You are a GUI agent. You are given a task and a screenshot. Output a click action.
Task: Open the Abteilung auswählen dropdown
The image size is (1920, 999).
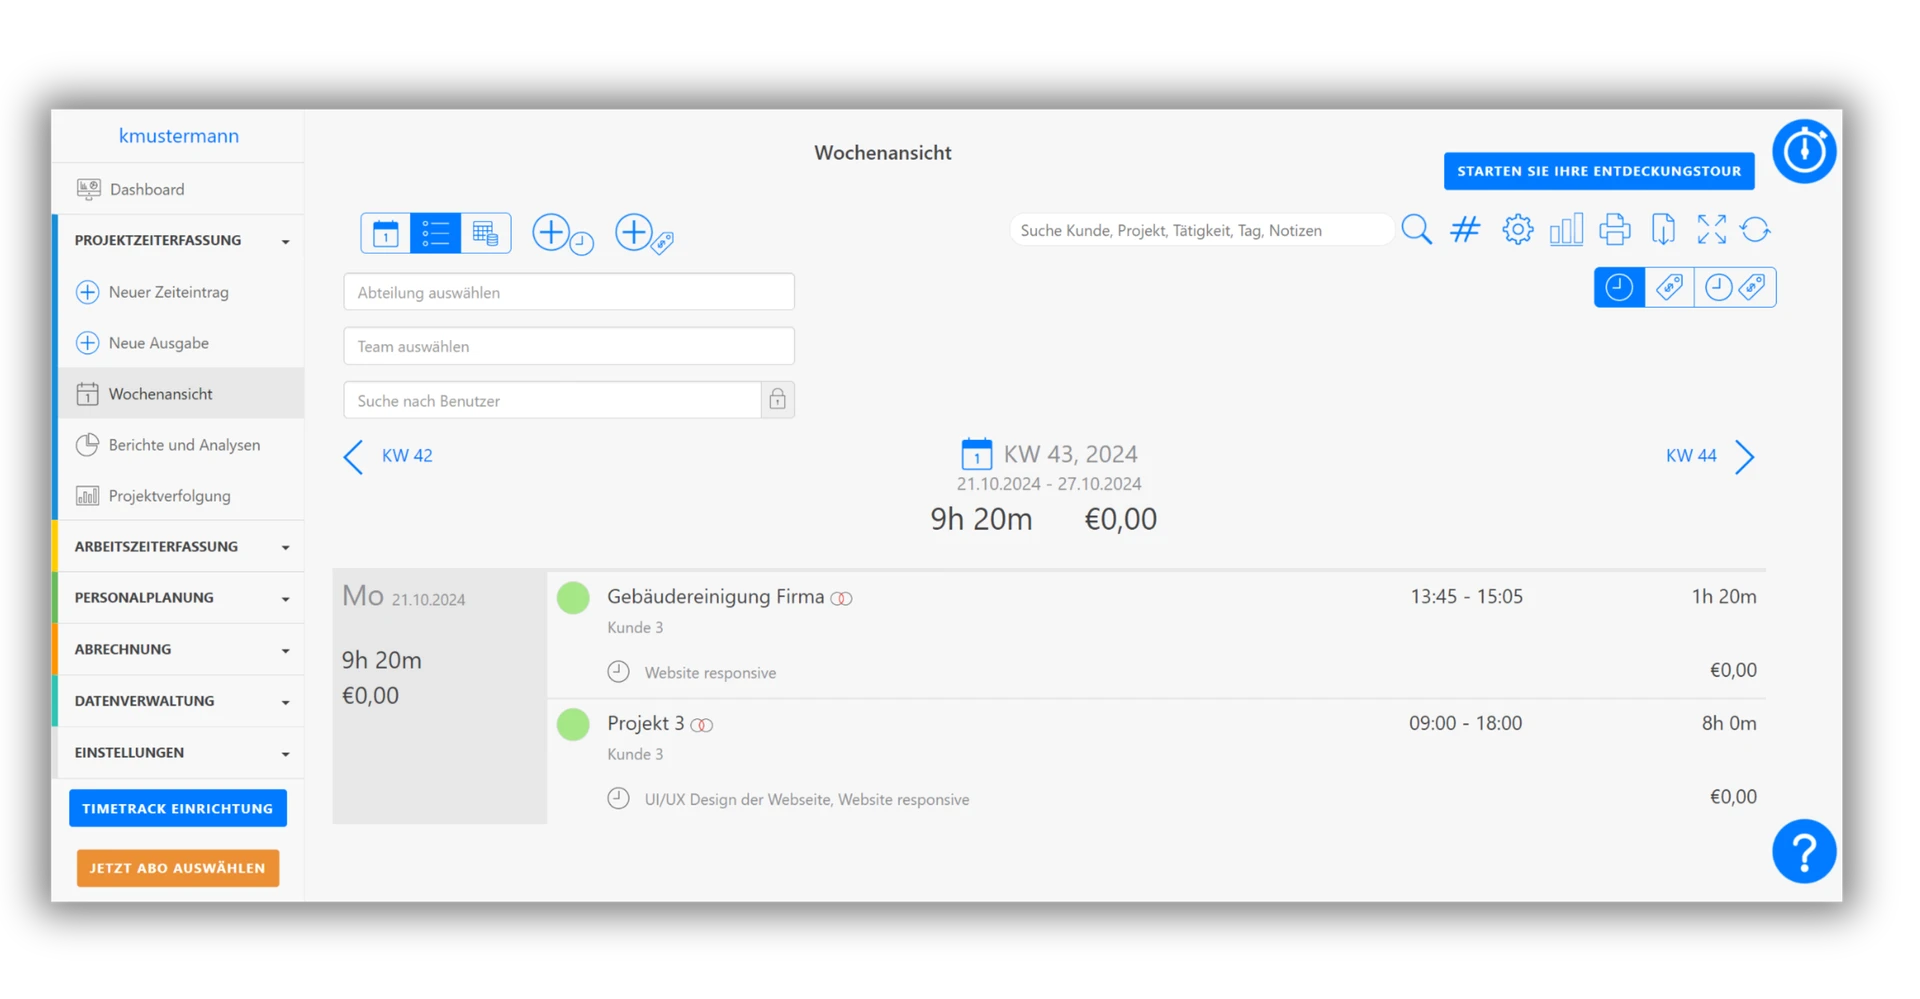(568, 293)
